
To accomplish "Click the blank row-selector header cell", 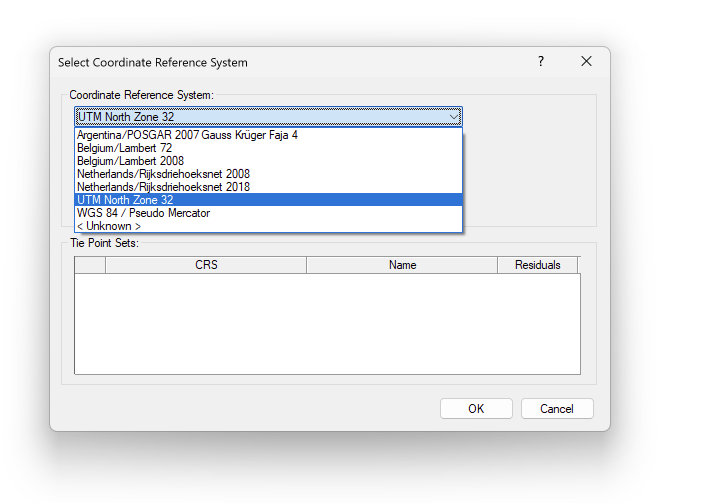I will click(90, 265).
